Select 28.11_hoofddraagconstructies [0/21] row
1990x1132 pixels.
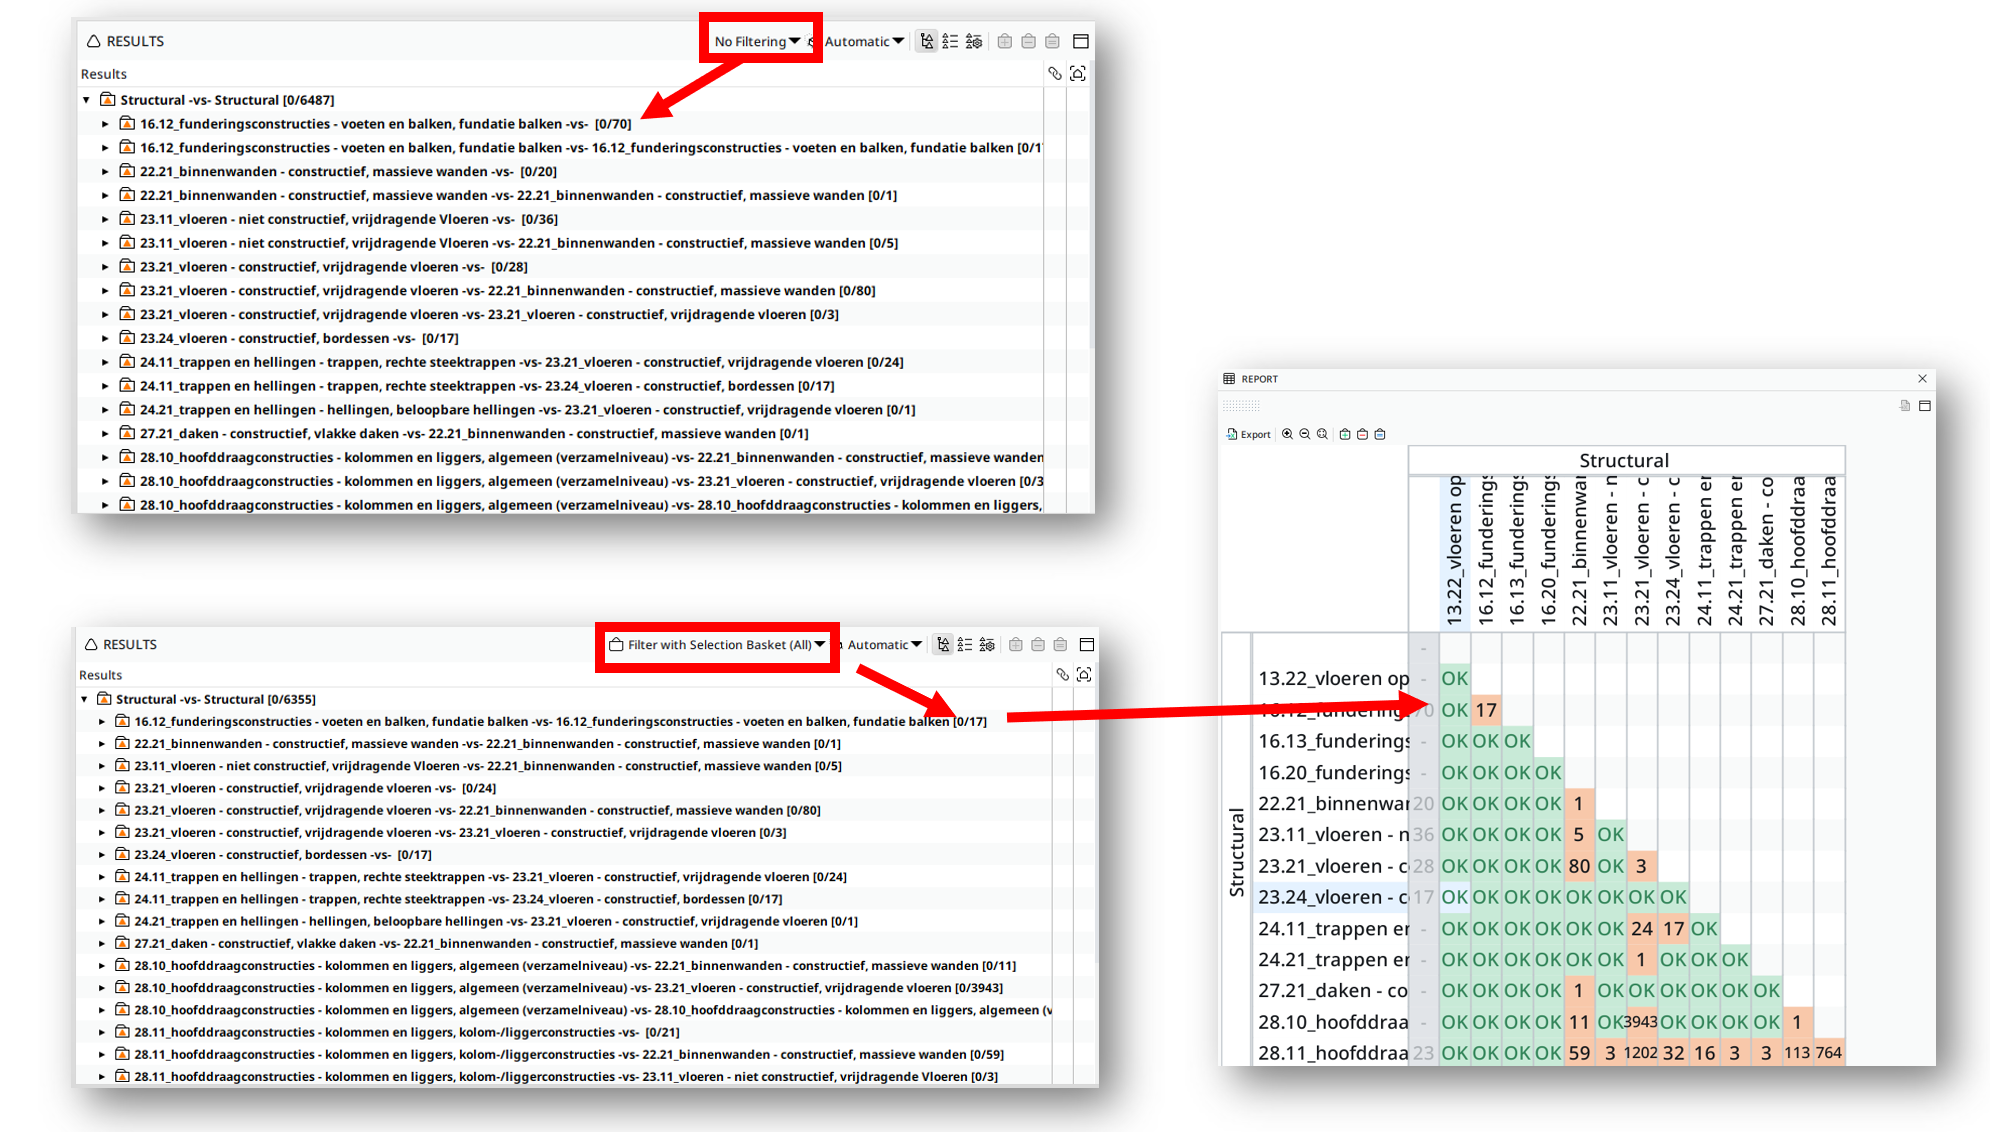(397, 1032)
